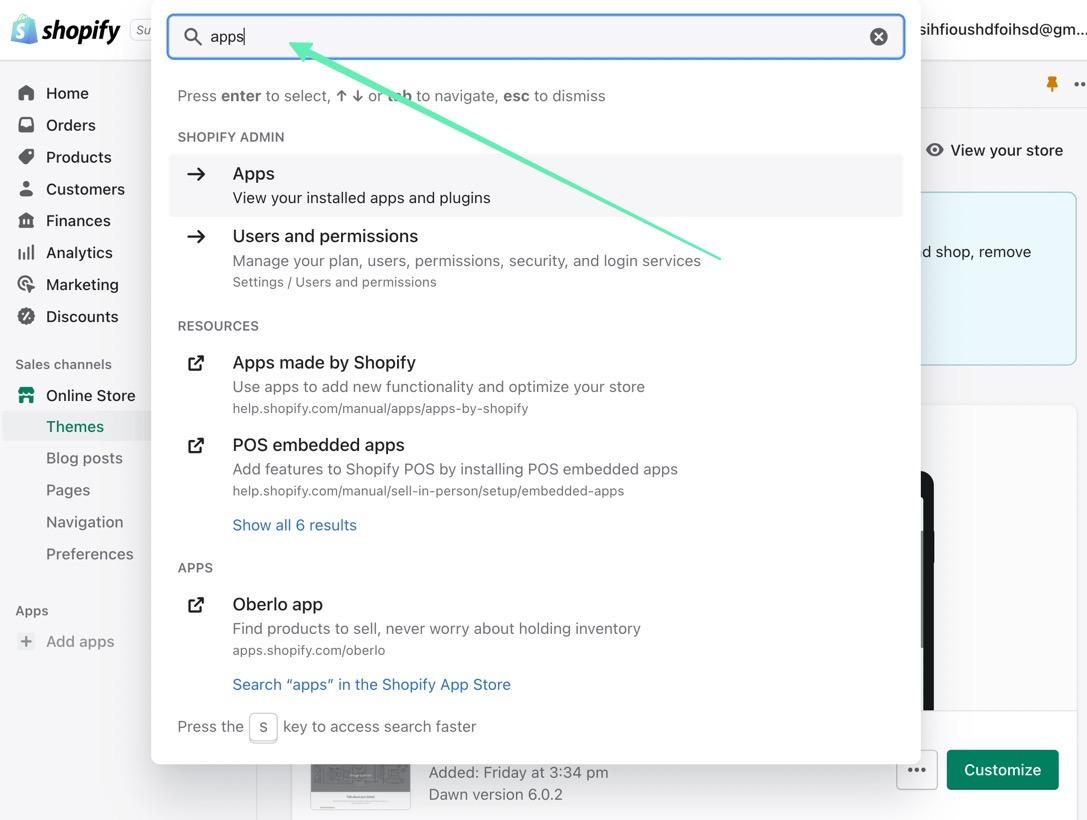Click the Shopify logo
Viewport: 1087px width, 820px height.
pyautogui.click(x=65, y=30)
